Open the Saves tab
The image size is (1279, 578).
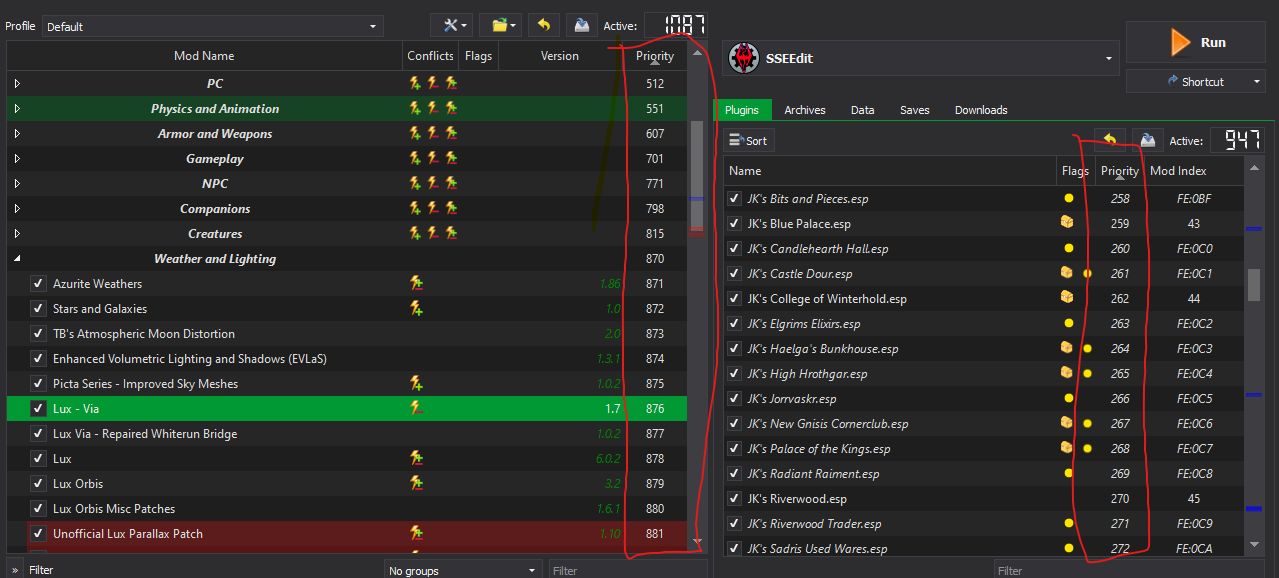tap(914, 110)
